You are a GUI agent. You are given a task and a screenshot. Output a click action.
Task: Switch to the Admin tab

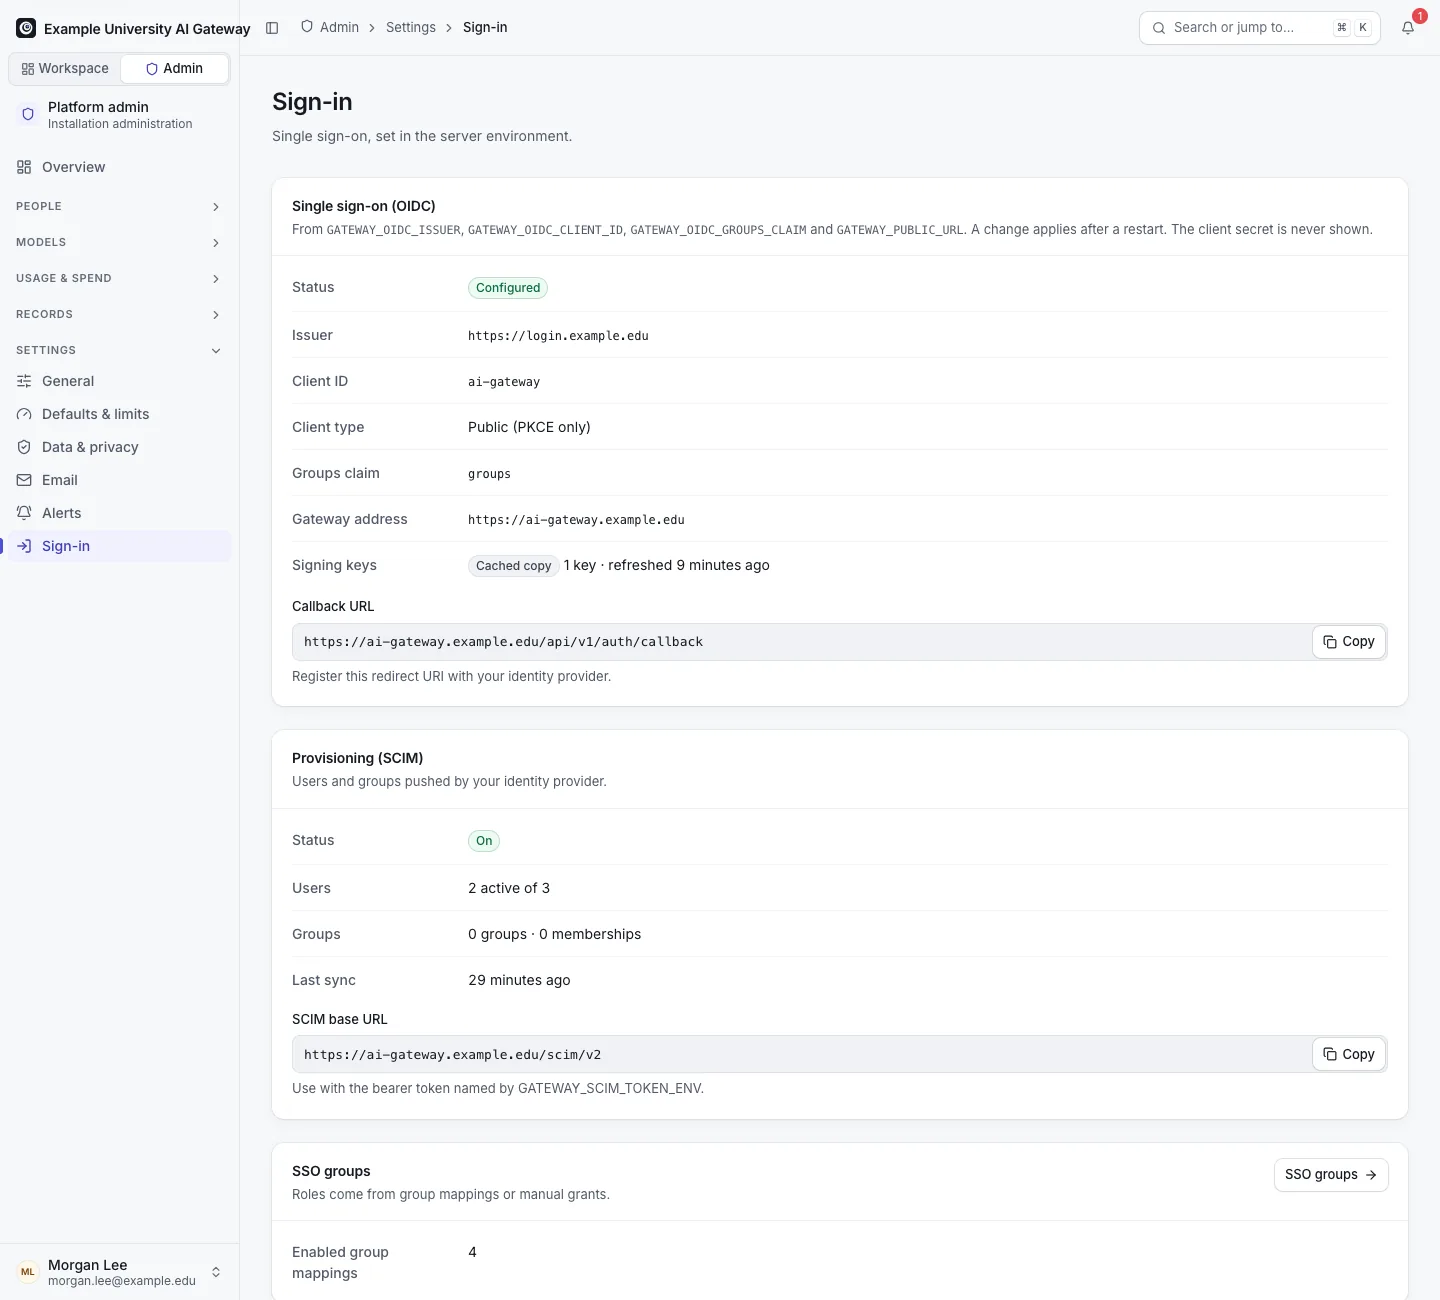pyautogui.click(x=174, y=68)
